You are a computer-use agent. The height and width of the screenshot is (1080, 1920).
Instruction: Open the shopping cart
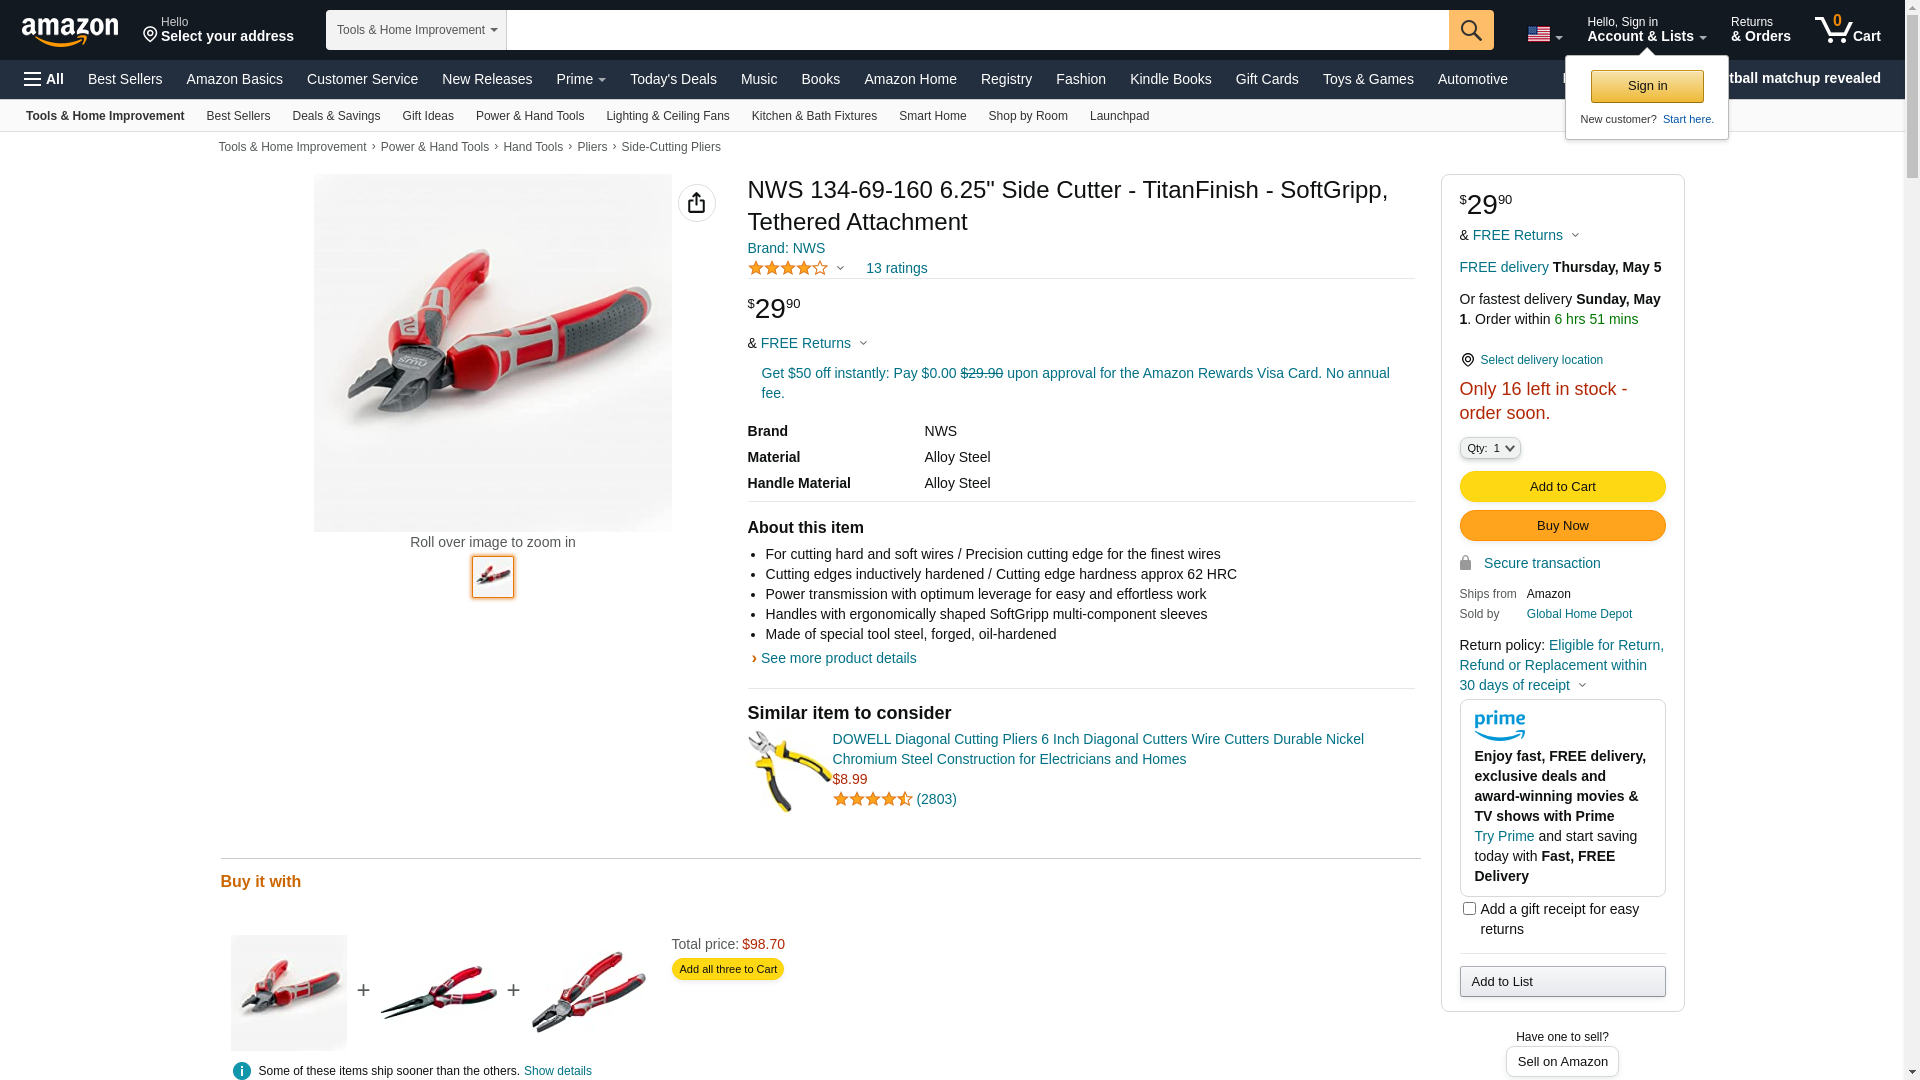(x=1847, y=30)
